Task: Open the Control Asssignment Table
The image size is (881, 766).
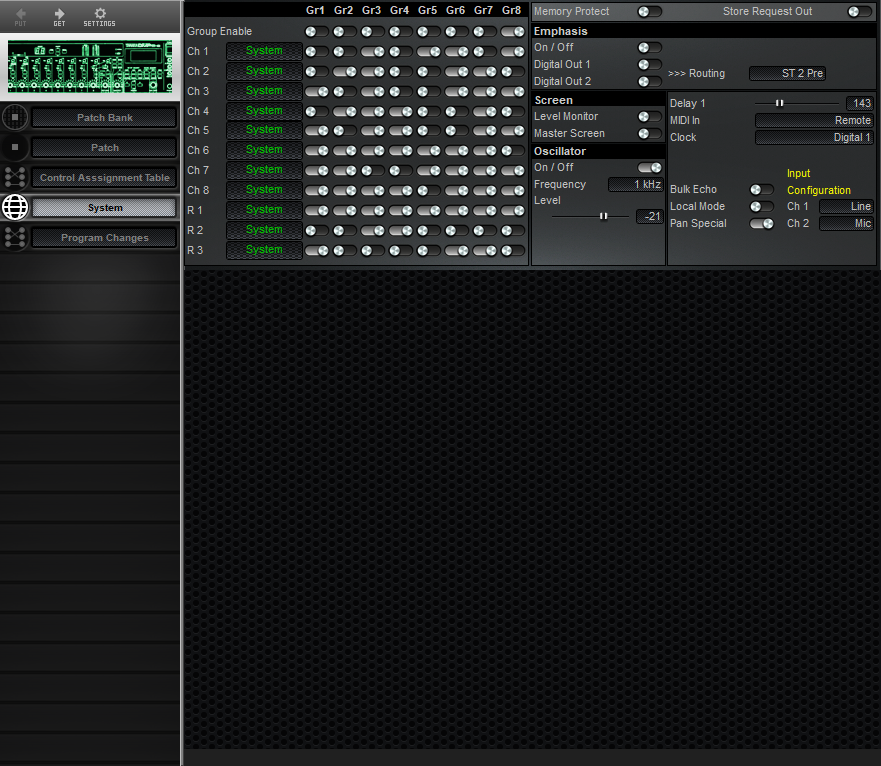Action: tap(103, 177)
